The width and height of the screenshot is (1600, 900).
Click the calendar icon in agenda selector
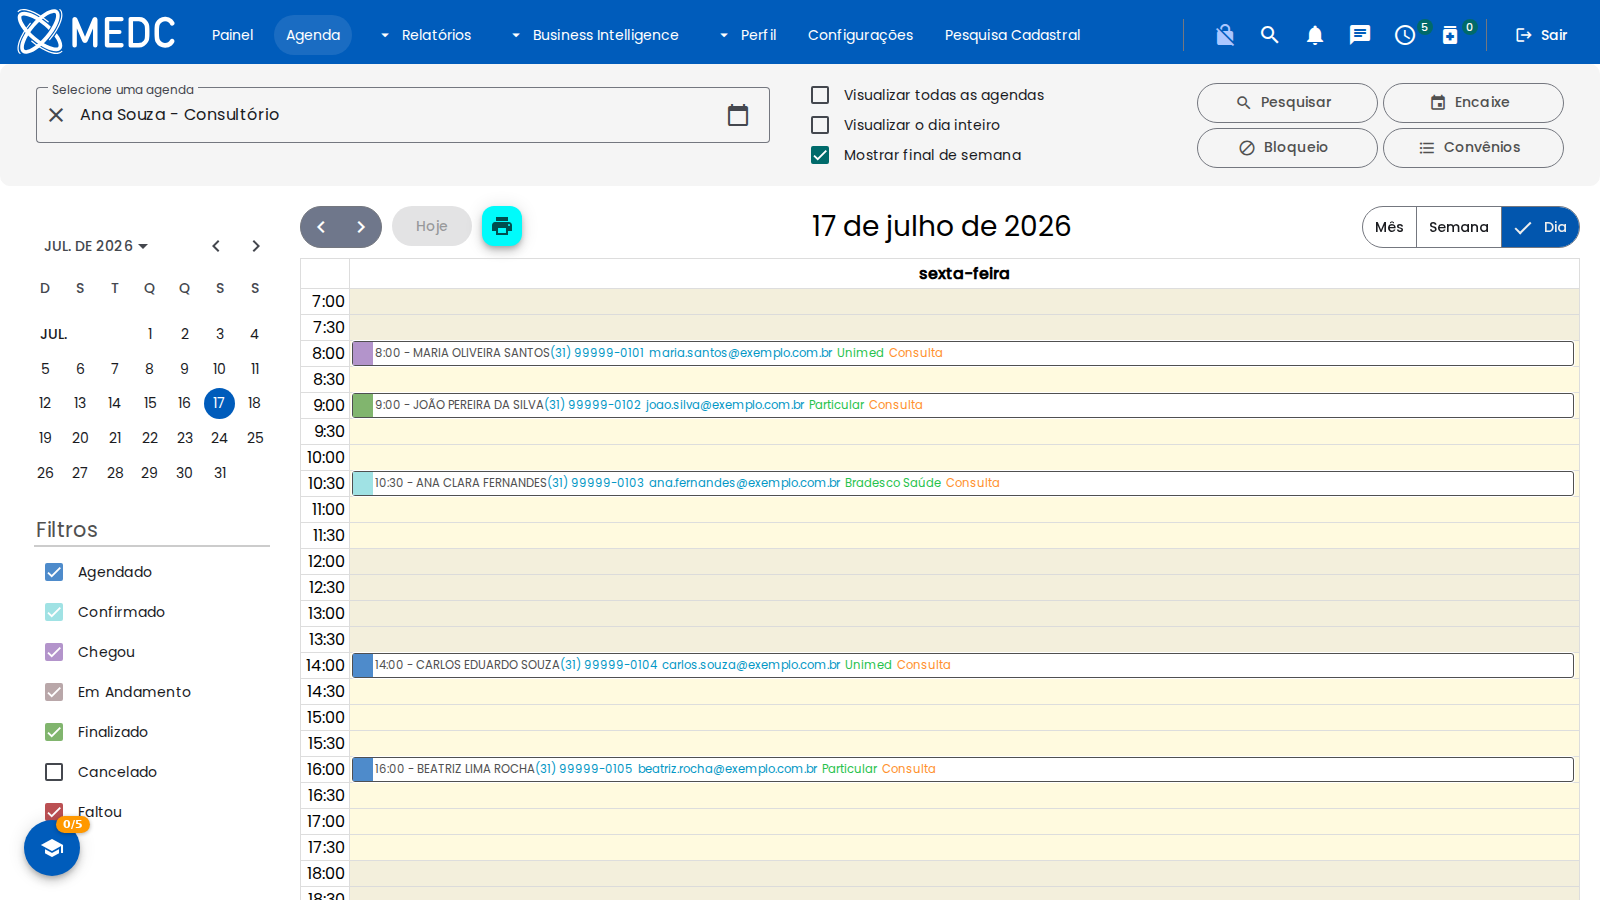738,115
